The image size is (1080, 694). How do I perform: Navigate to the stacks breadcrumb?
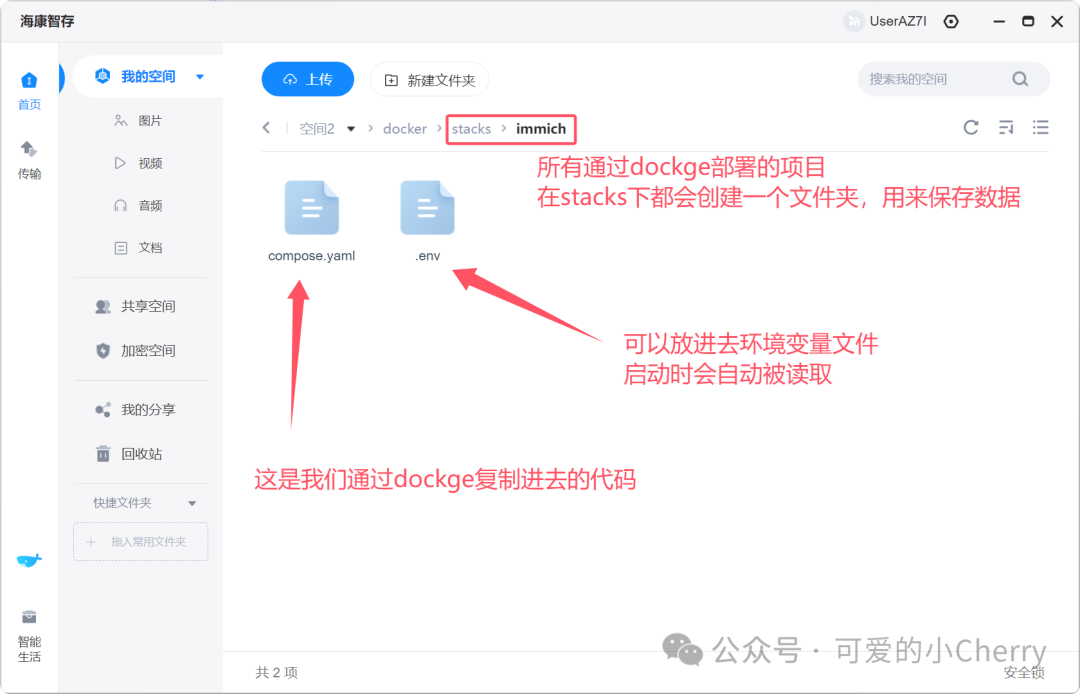(x=471, y=129)
